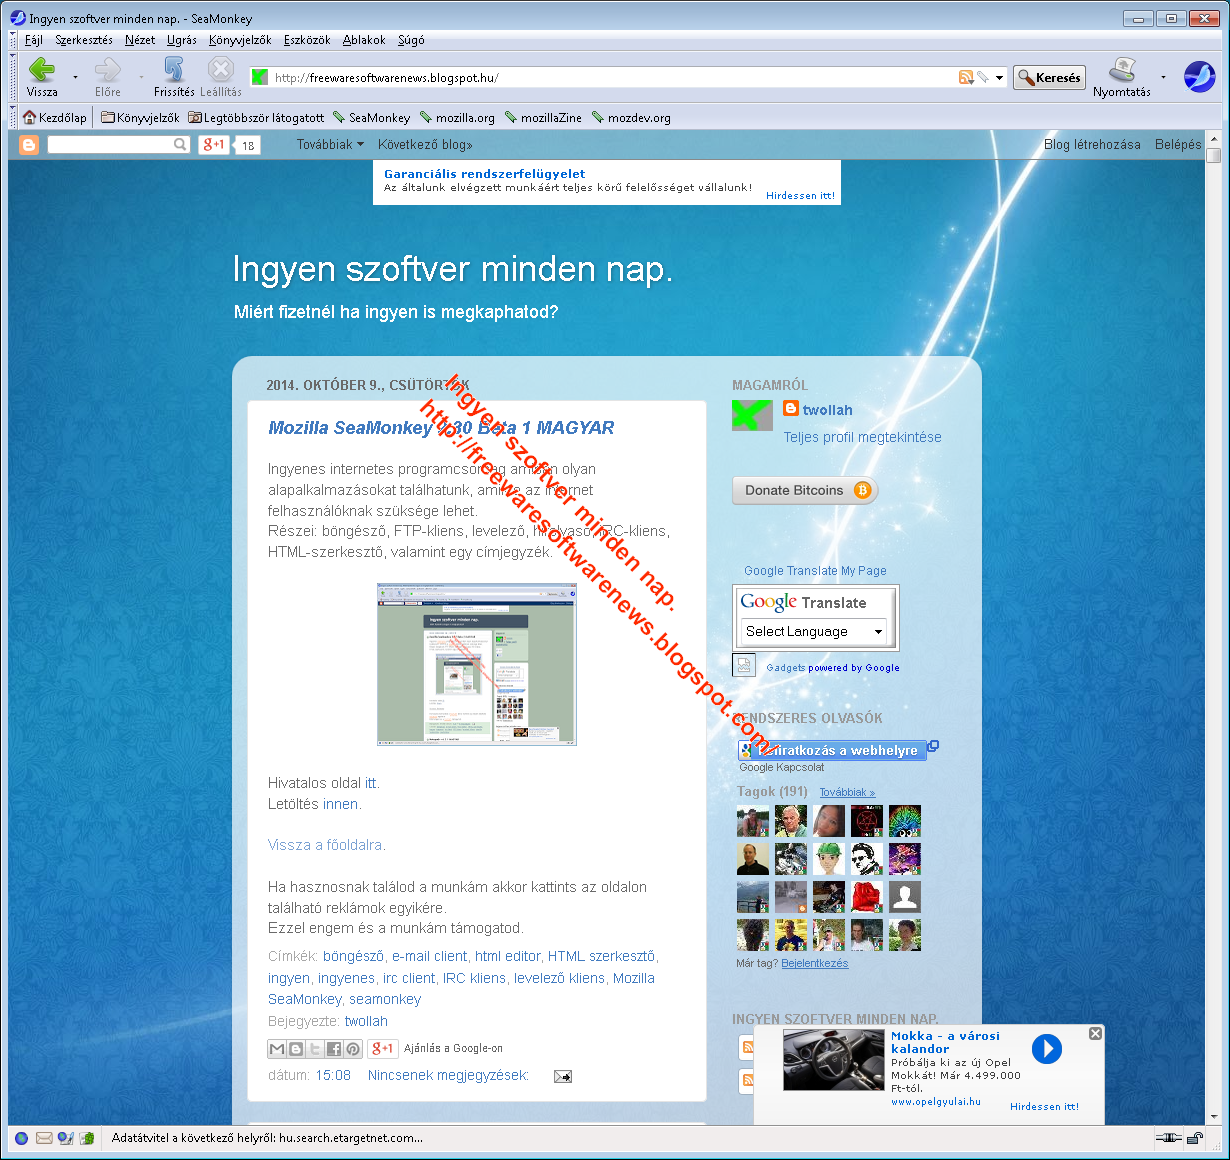Open the mozdev.org bookmark
Screen dimensions: 1230x1160
631,118
